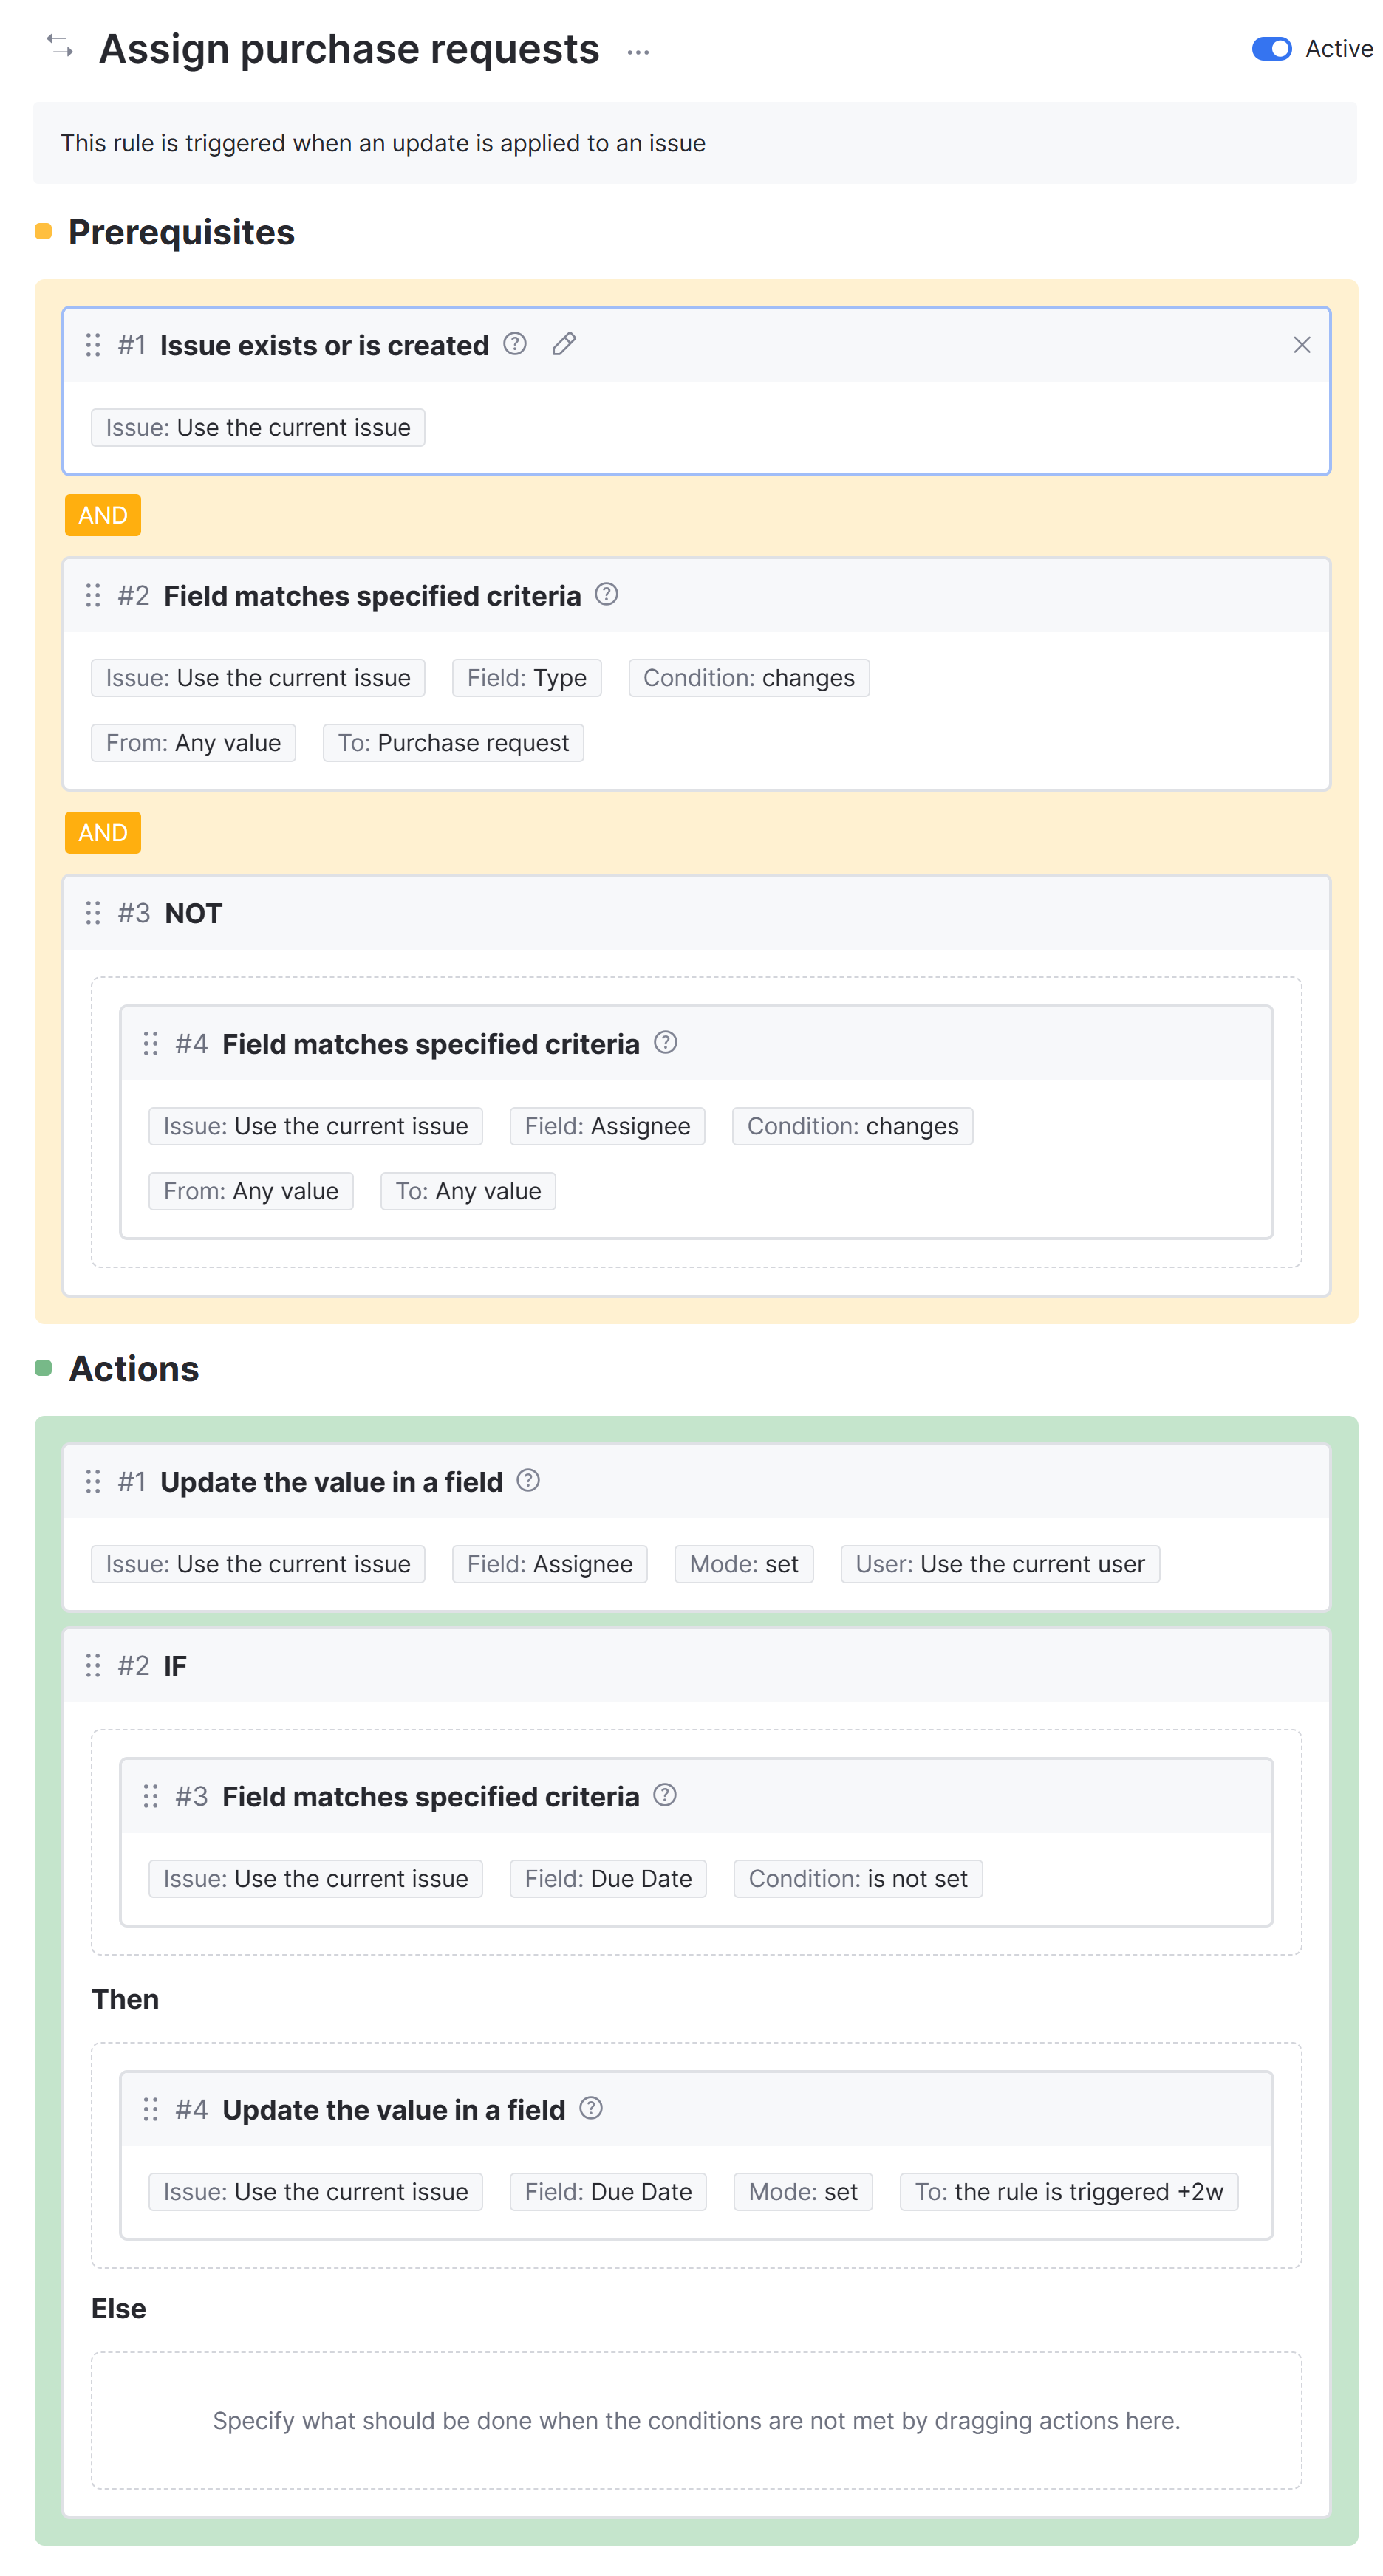Edit the User: Use the current user parameter
Screen dimensions: 1383x2576
click(x=999, y=1564)
